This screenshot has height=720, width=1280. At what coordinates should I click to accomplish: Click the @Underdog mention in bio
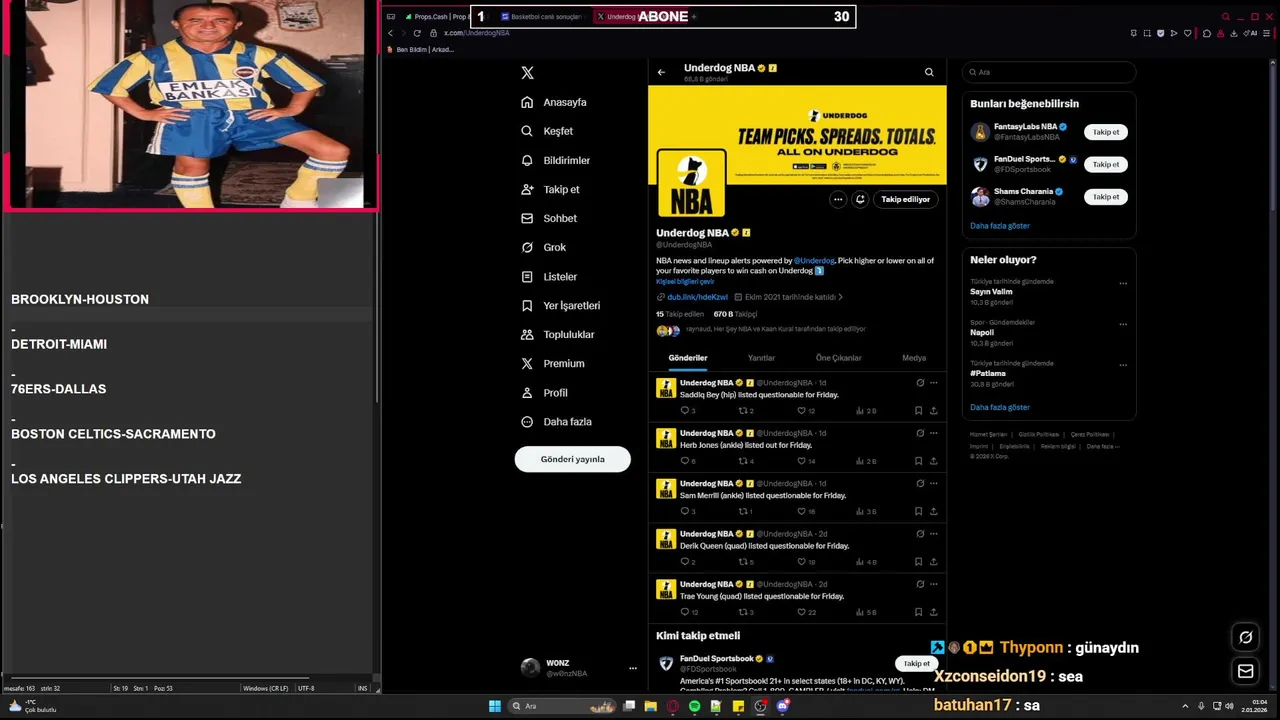click(x=814, y=260)
